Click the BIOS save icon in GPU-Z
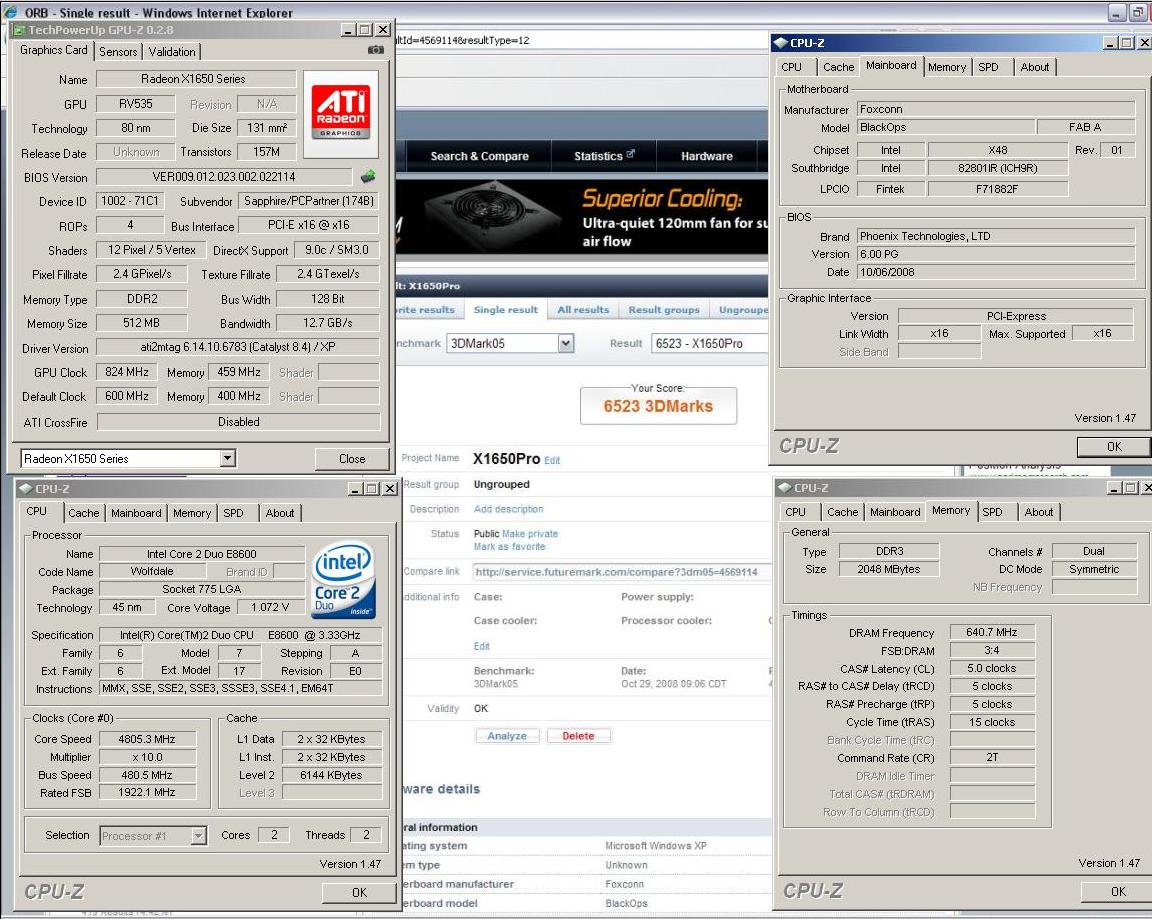 click(368, 176)
